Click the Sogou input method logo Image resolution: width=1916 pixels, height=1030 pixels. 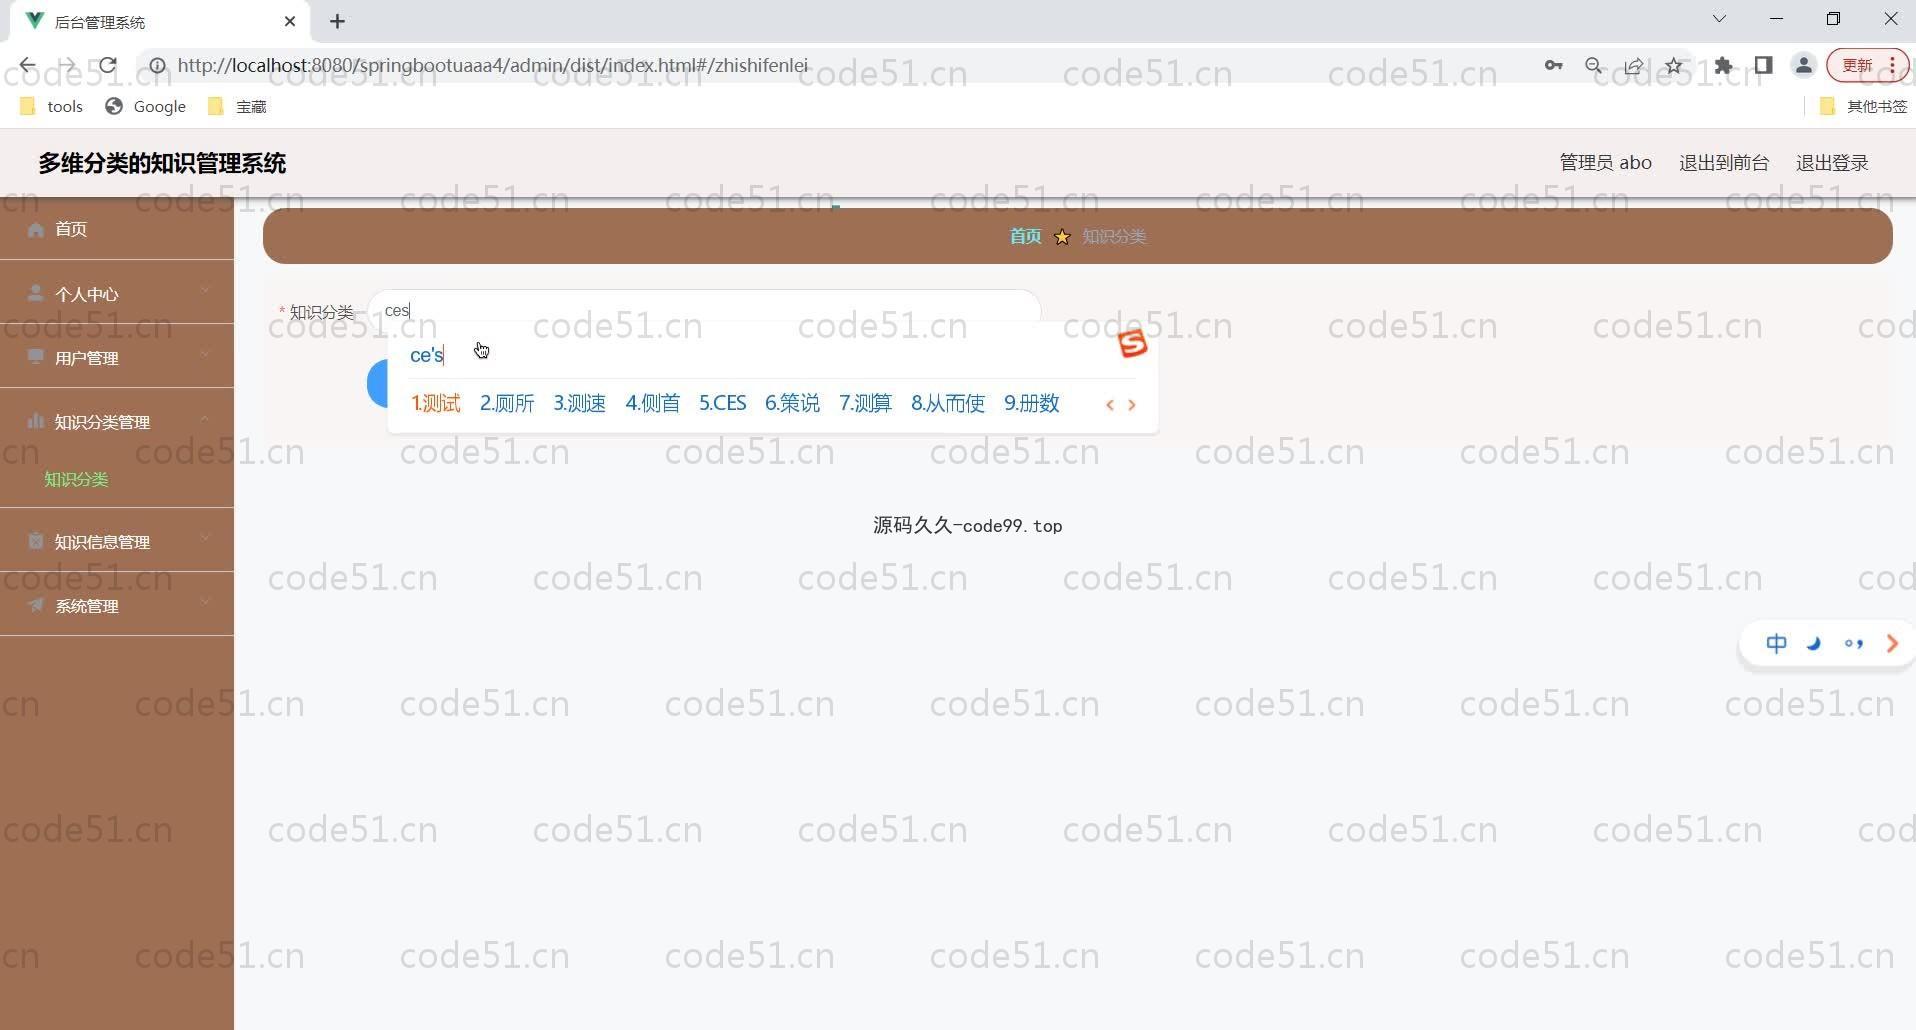coord(1132,344)
